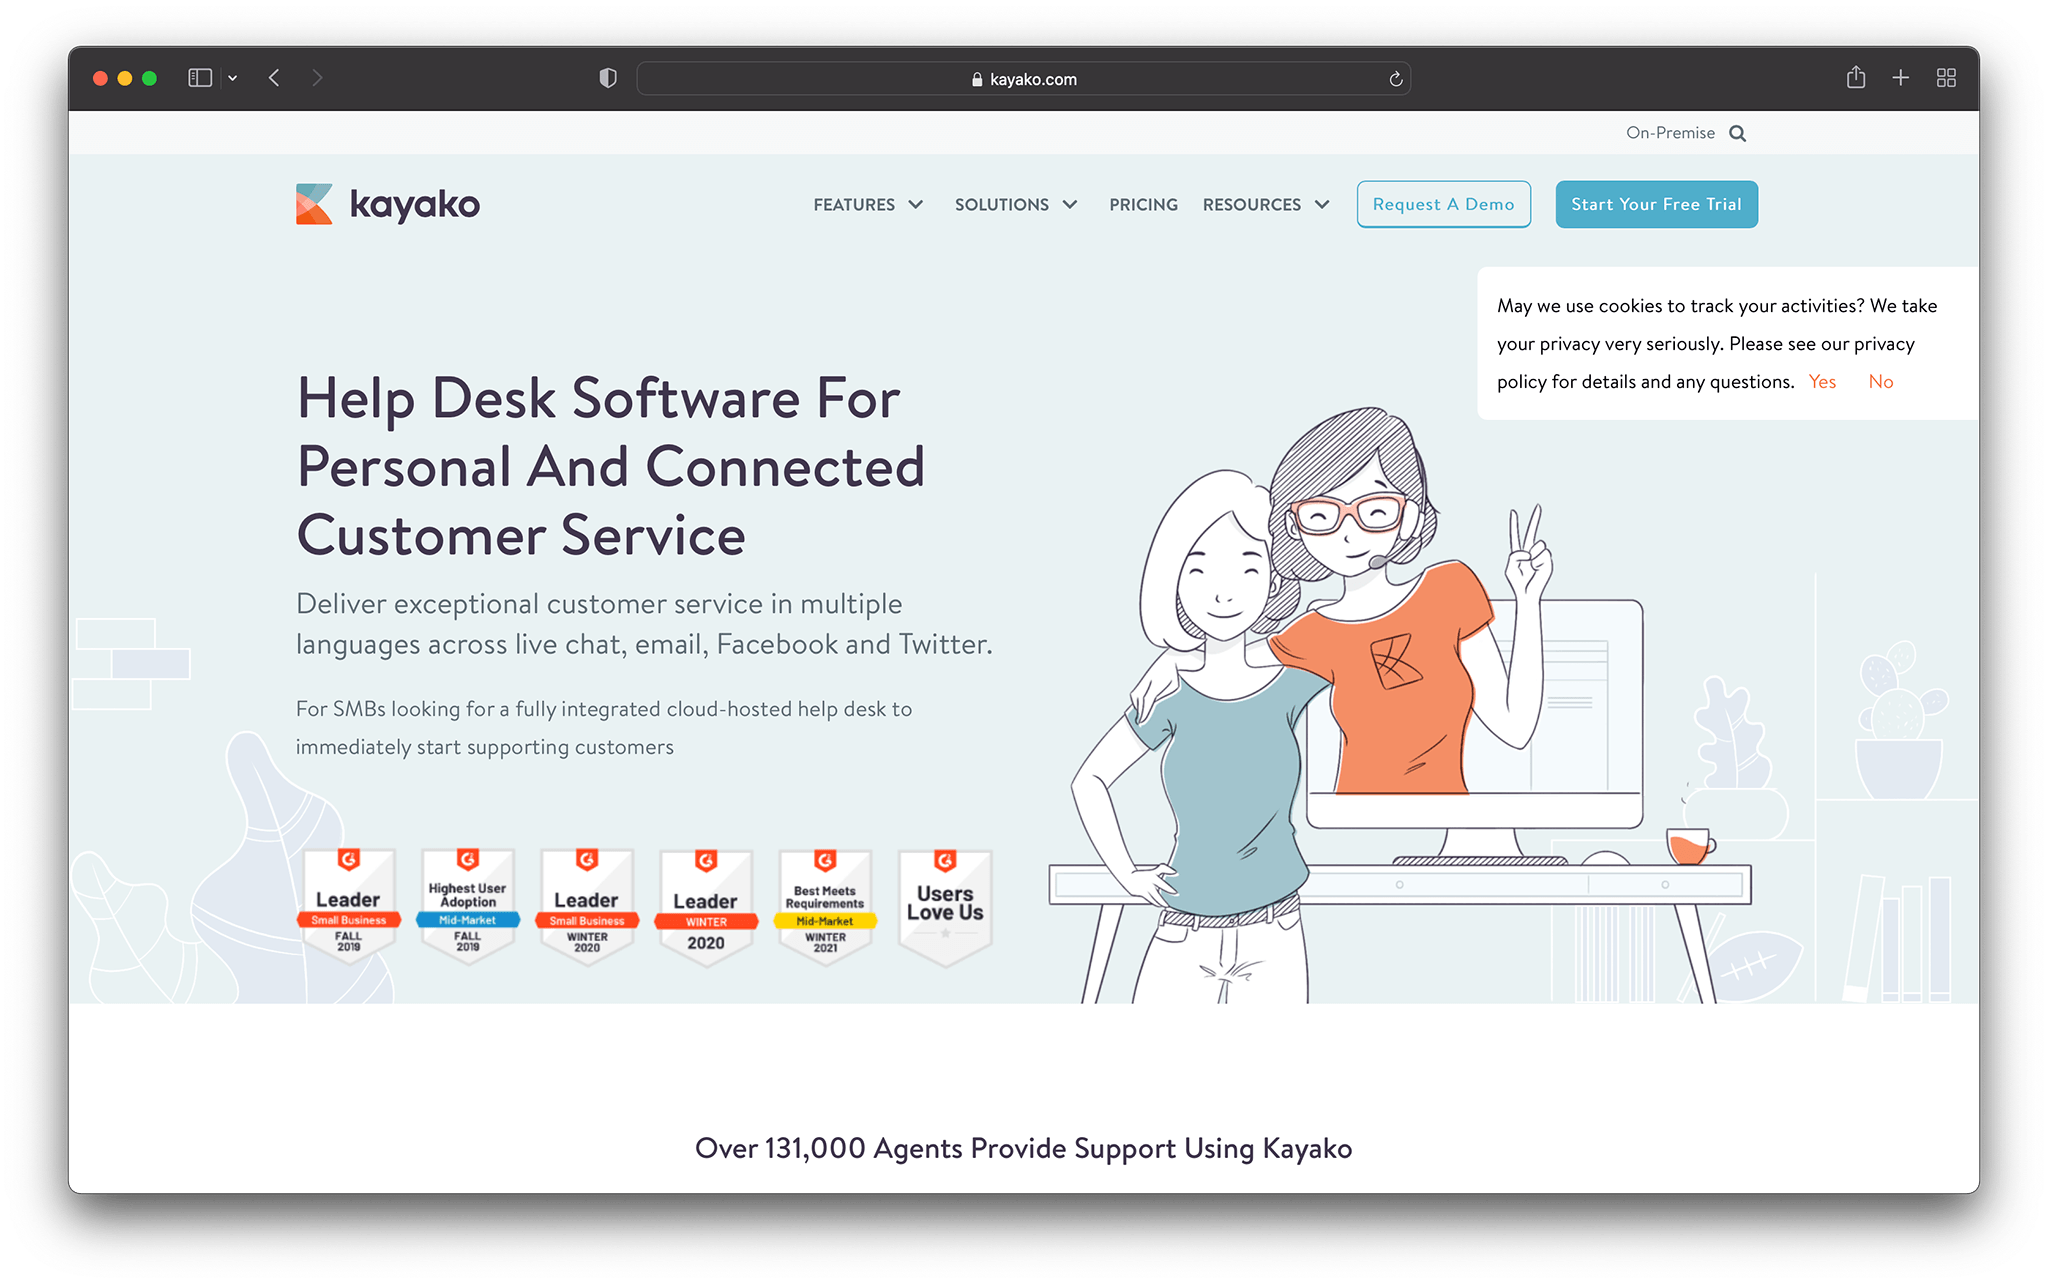Accept cookies by clicking Yes
The image size is (2048, 1284).
click(x=1822, y=381)
